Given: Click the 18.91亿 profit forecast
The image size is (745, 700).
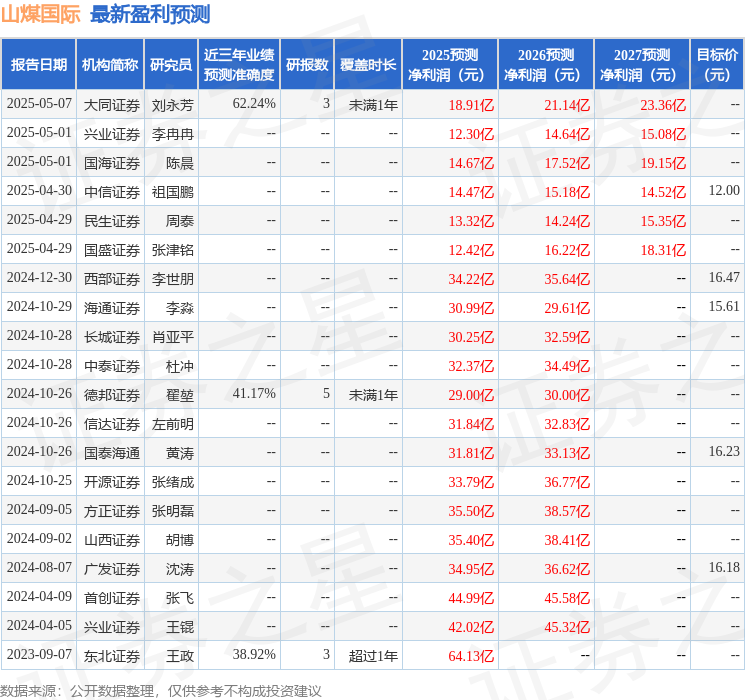Looking at the screenshot, I should (471, 105).
